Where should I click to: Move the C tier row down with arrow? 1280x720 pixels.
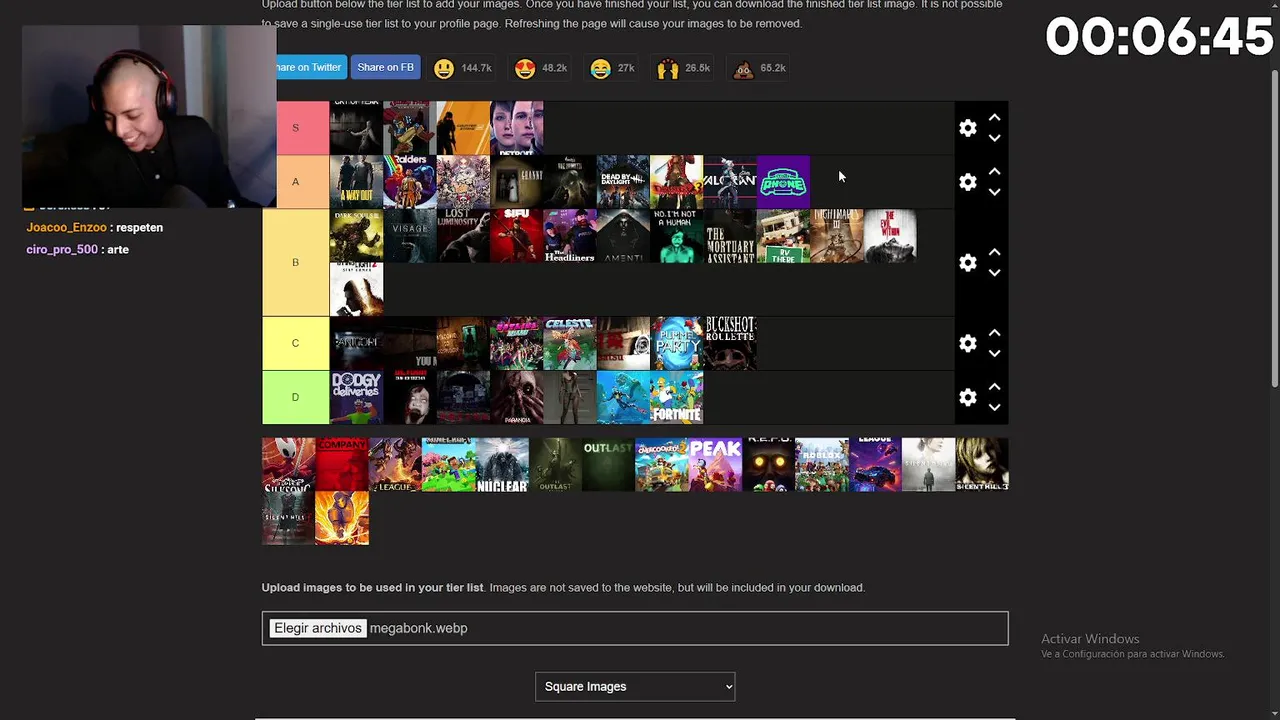[994, 353]
